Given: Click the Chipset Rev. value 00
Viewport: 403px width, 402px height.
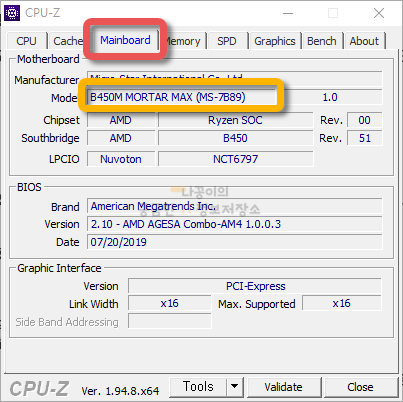Looking at the screenshot, I should 364,120.
